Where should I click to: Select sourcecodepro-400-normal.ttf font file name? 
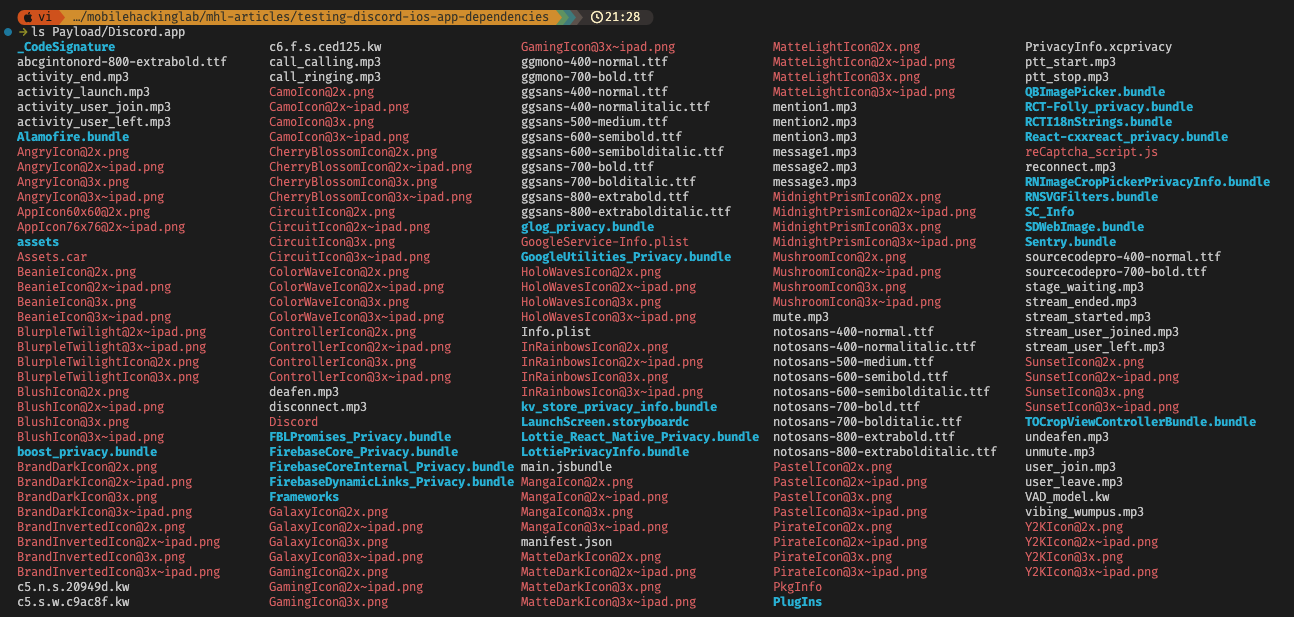click(1123, 257)
